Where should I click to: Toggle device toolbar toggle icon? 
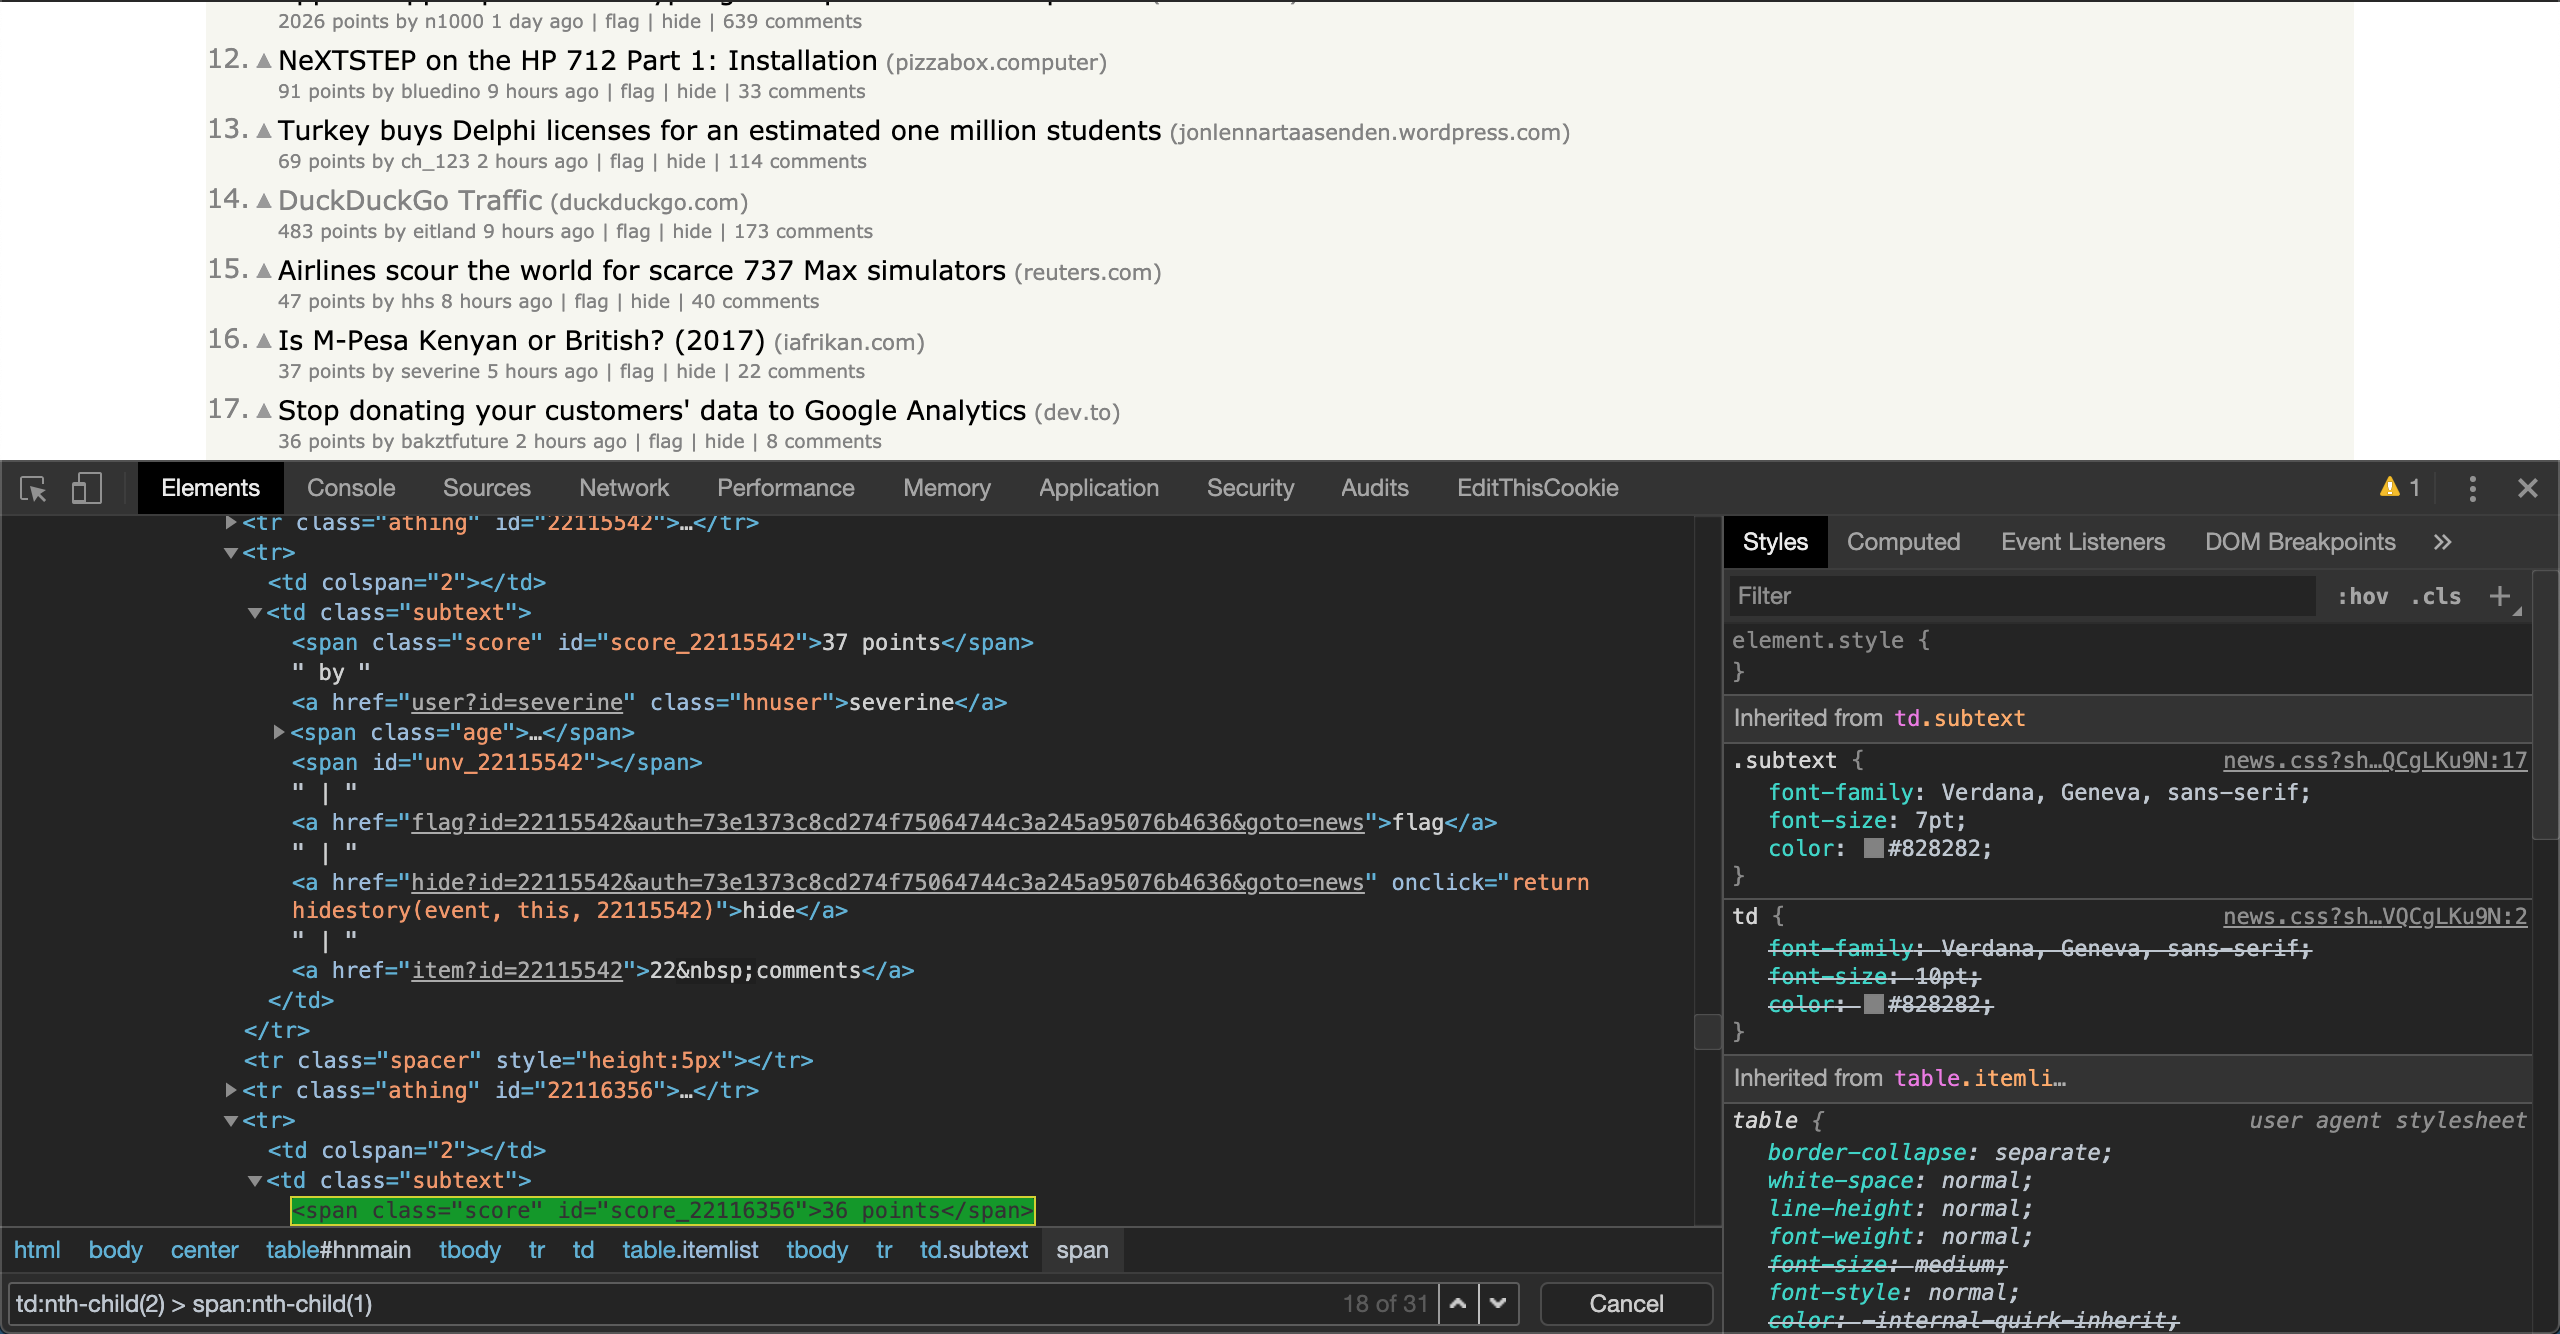point(86,488)
